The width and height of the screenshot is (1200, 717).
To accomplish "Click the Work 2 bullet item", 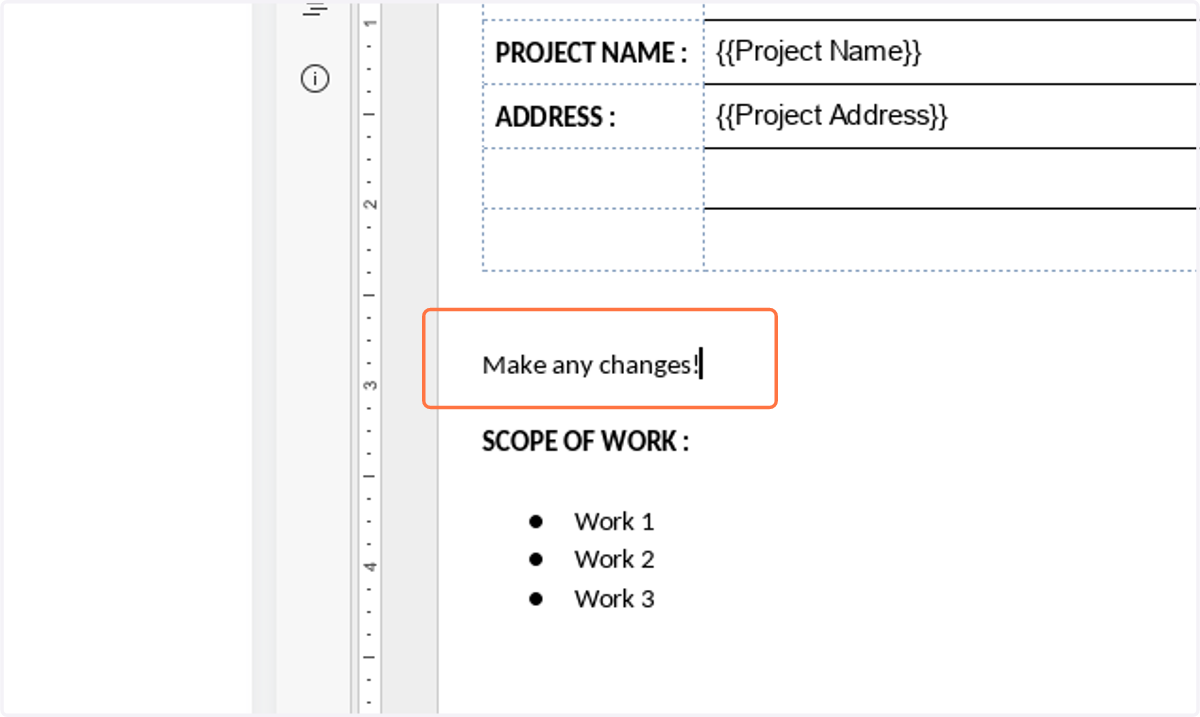I will 614,559.
